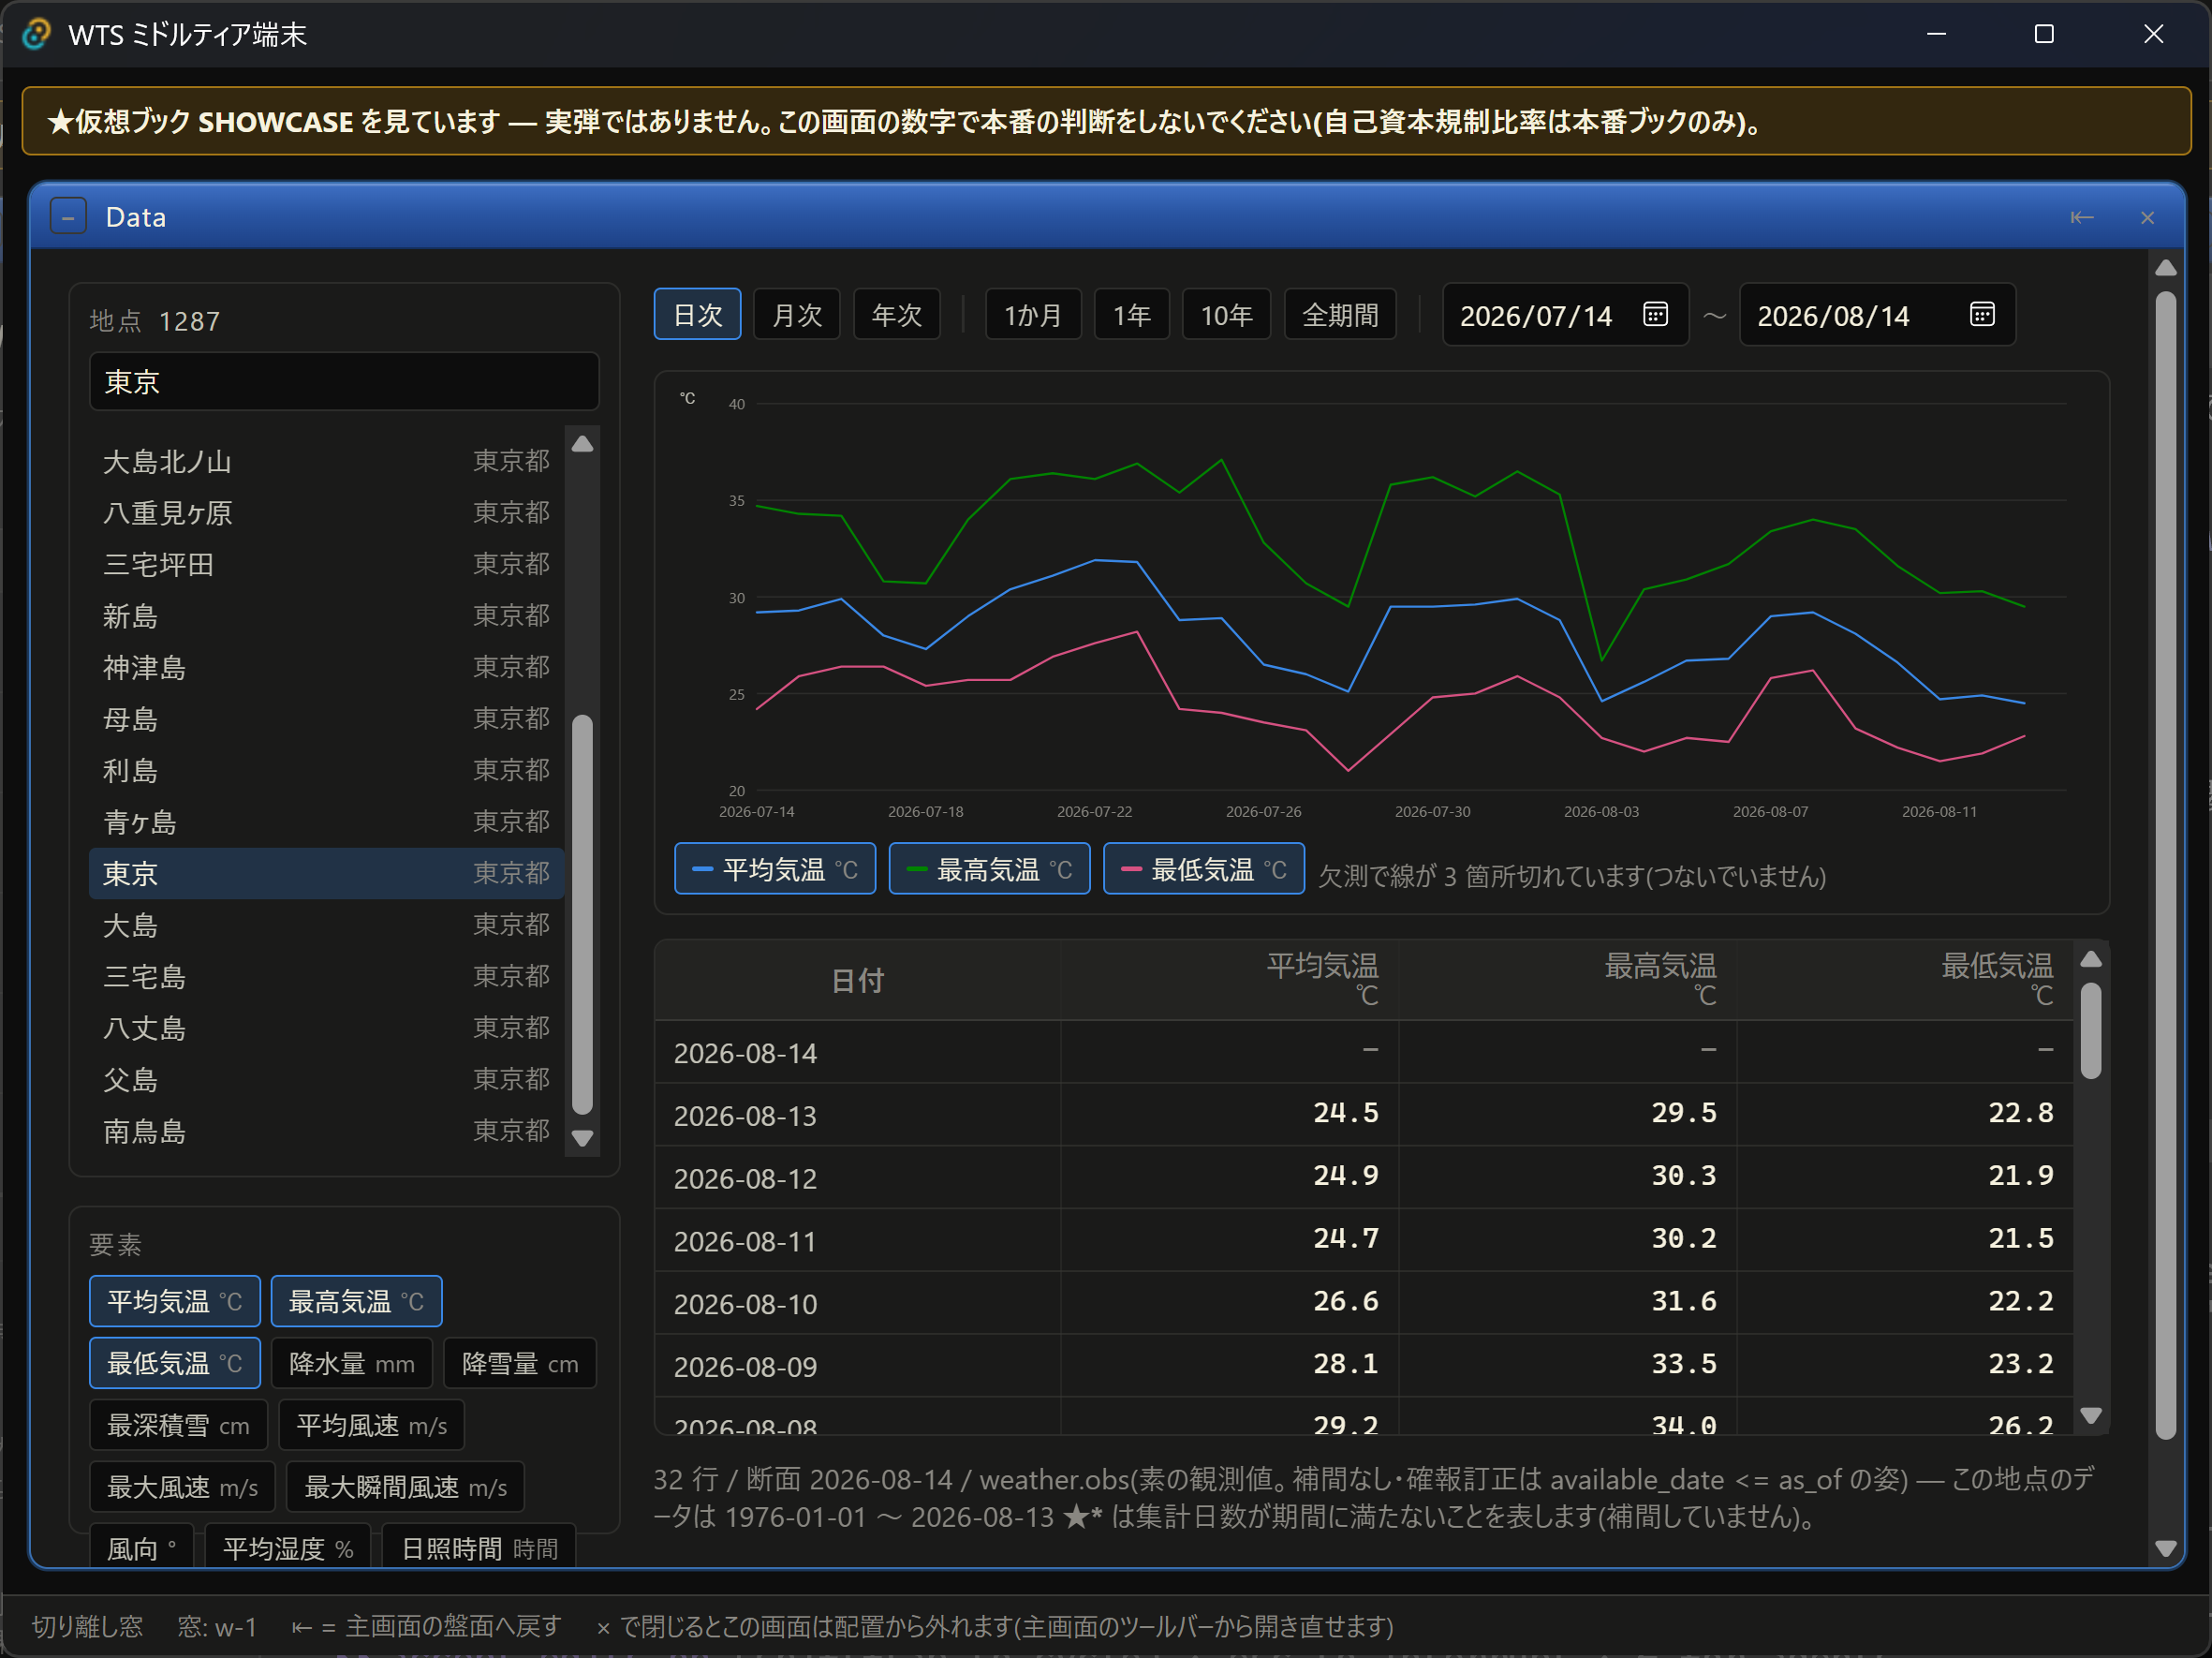Select station 八丈島 in the list
Viewport: 2212px width, 1658px height.
point(326,1028)
